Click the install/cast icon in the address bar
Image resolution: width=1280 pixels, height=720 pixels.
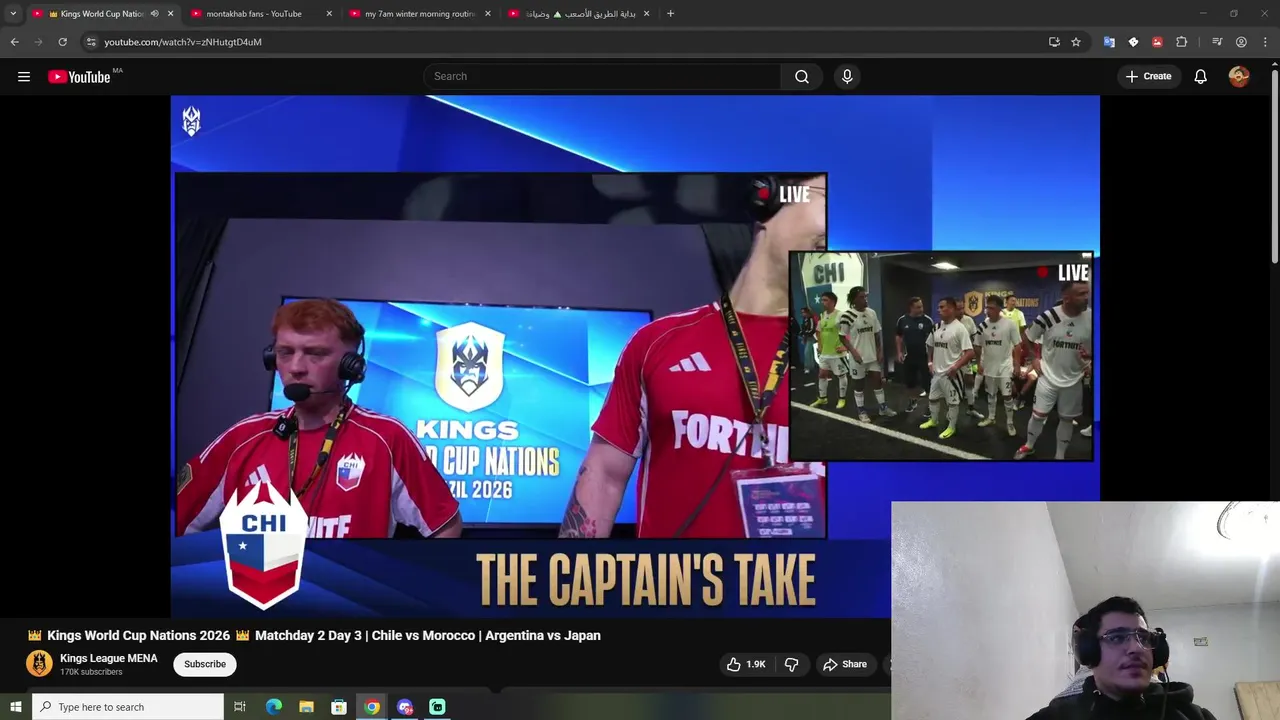(x=1054, y=42)
